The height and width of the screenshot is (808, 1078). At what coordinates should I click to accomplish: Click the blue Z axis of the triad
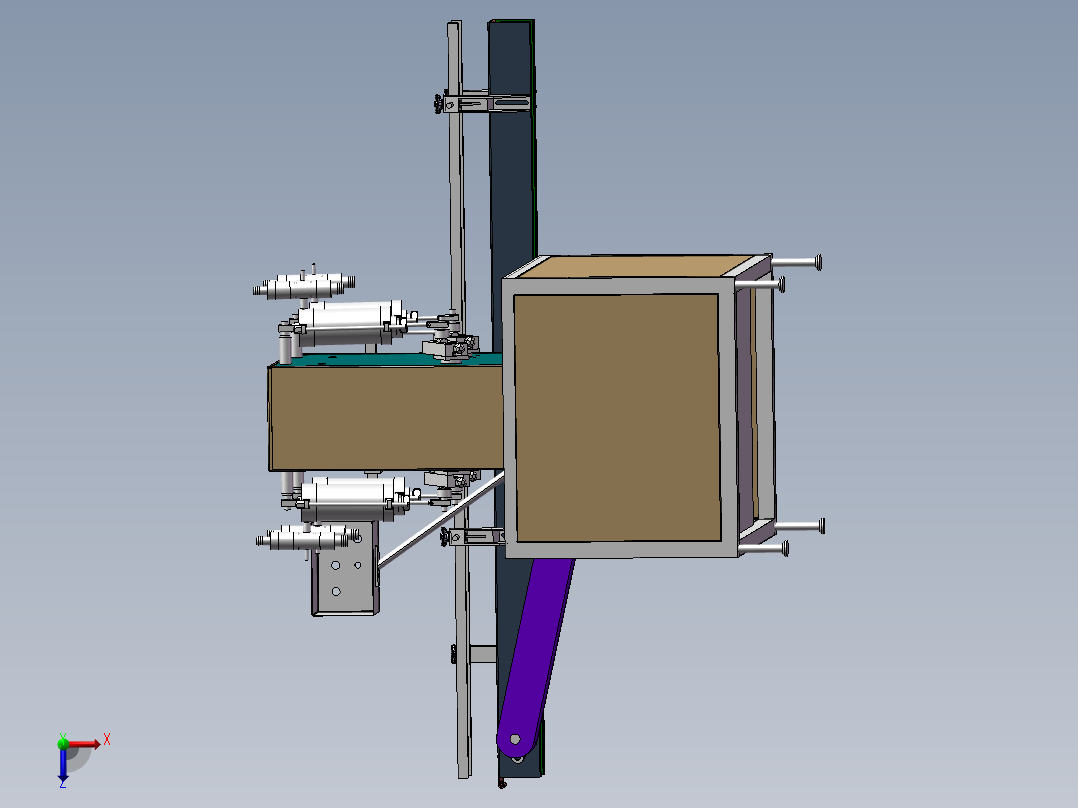63,763
